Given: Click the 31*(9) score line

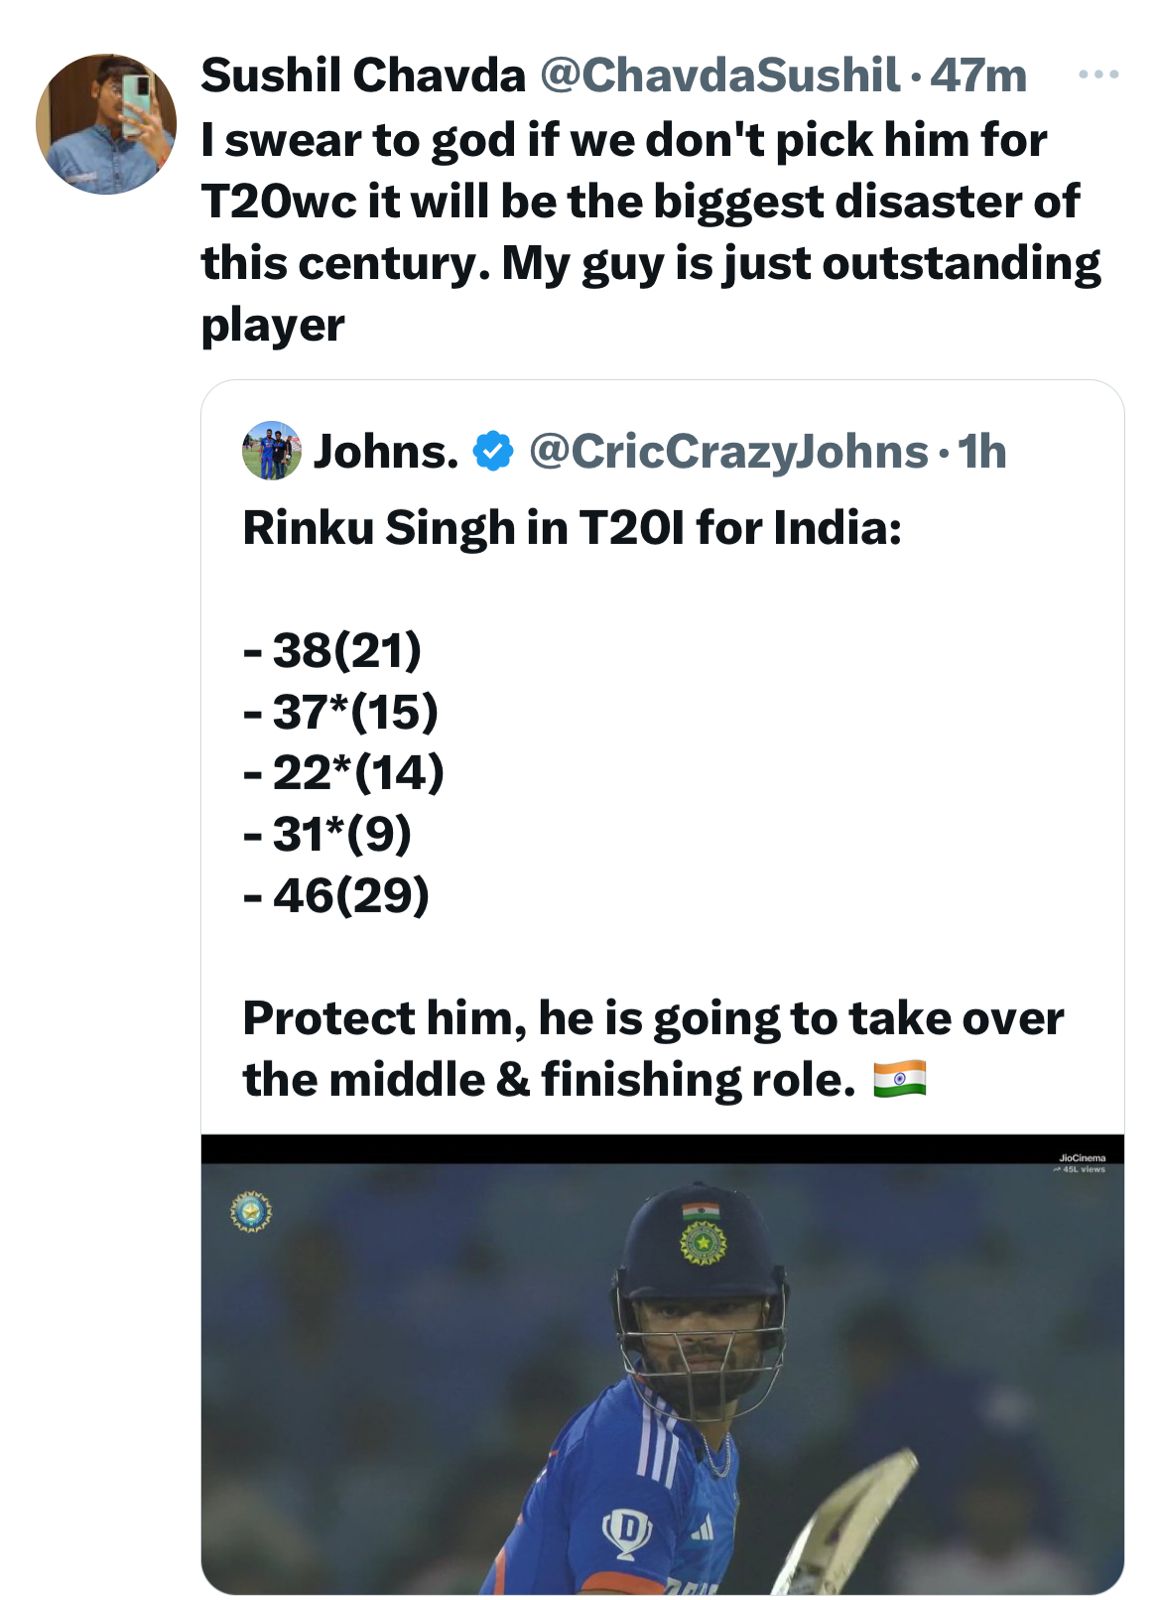Looking at the screenshot, I should (x=328, y=833).
